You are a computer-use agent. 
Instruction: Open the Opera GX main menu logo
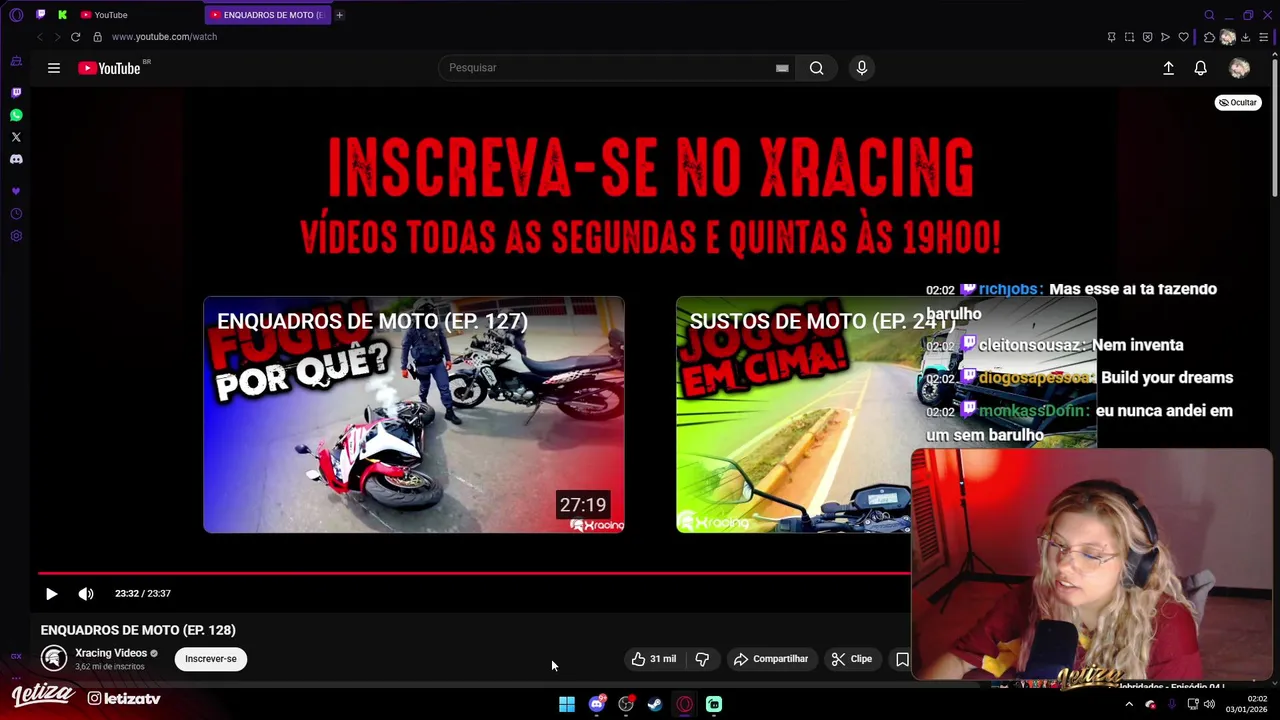click(16, 15)
